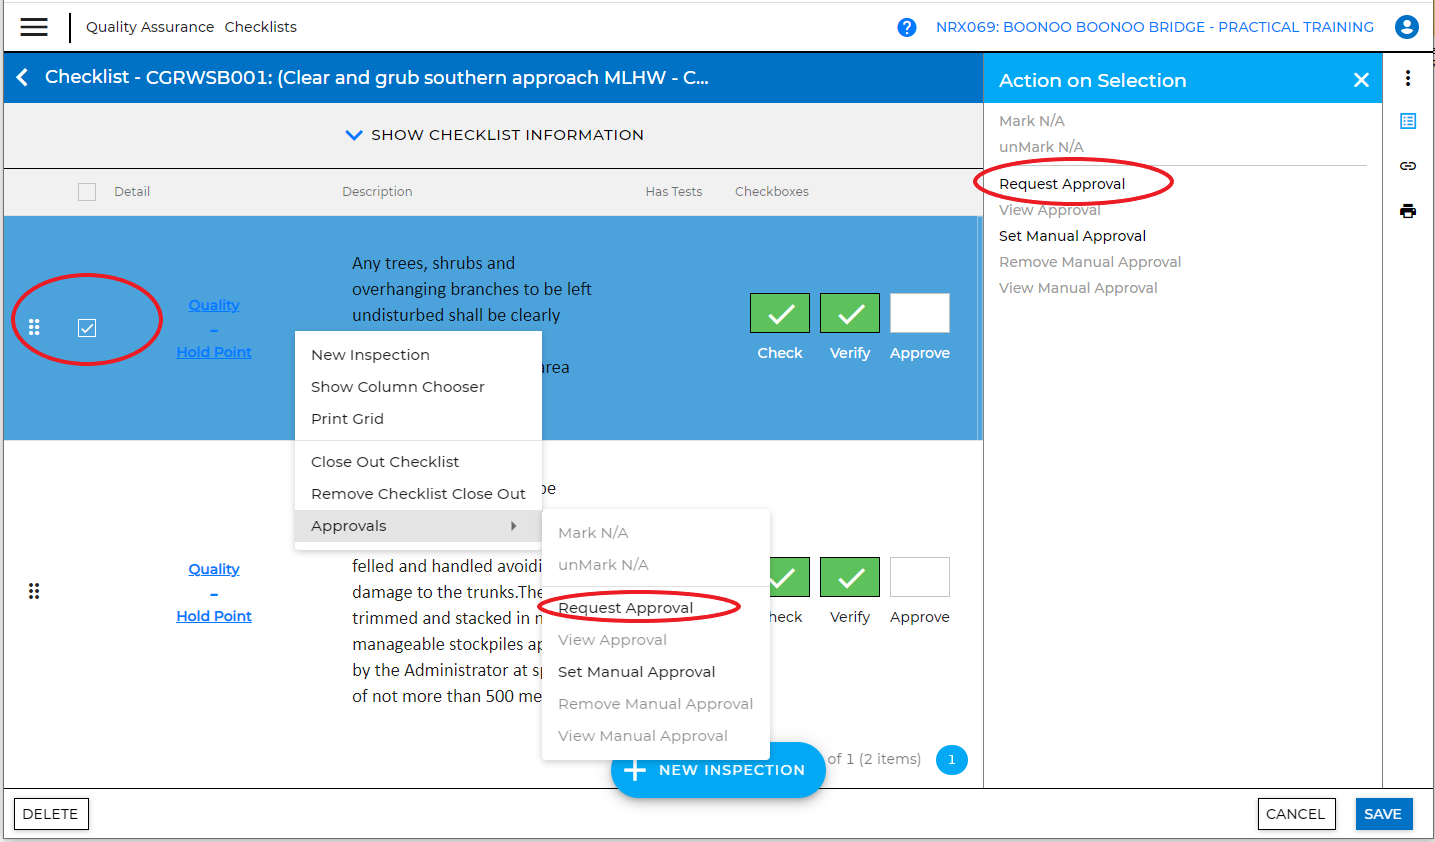The height and width of the screenshot is (842, 1435).
Task: Toggle the select-all checkbox in header row
Action: coord(87,192)
